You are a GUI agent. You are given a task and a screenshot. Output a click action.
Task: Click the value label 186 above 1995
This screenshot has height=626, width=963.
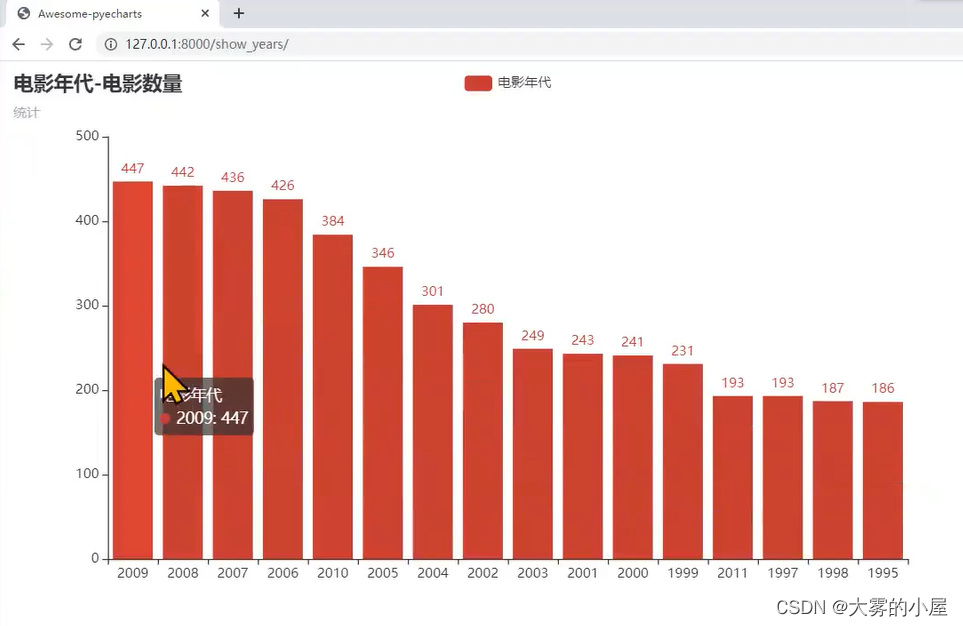(x=883, y=388)
